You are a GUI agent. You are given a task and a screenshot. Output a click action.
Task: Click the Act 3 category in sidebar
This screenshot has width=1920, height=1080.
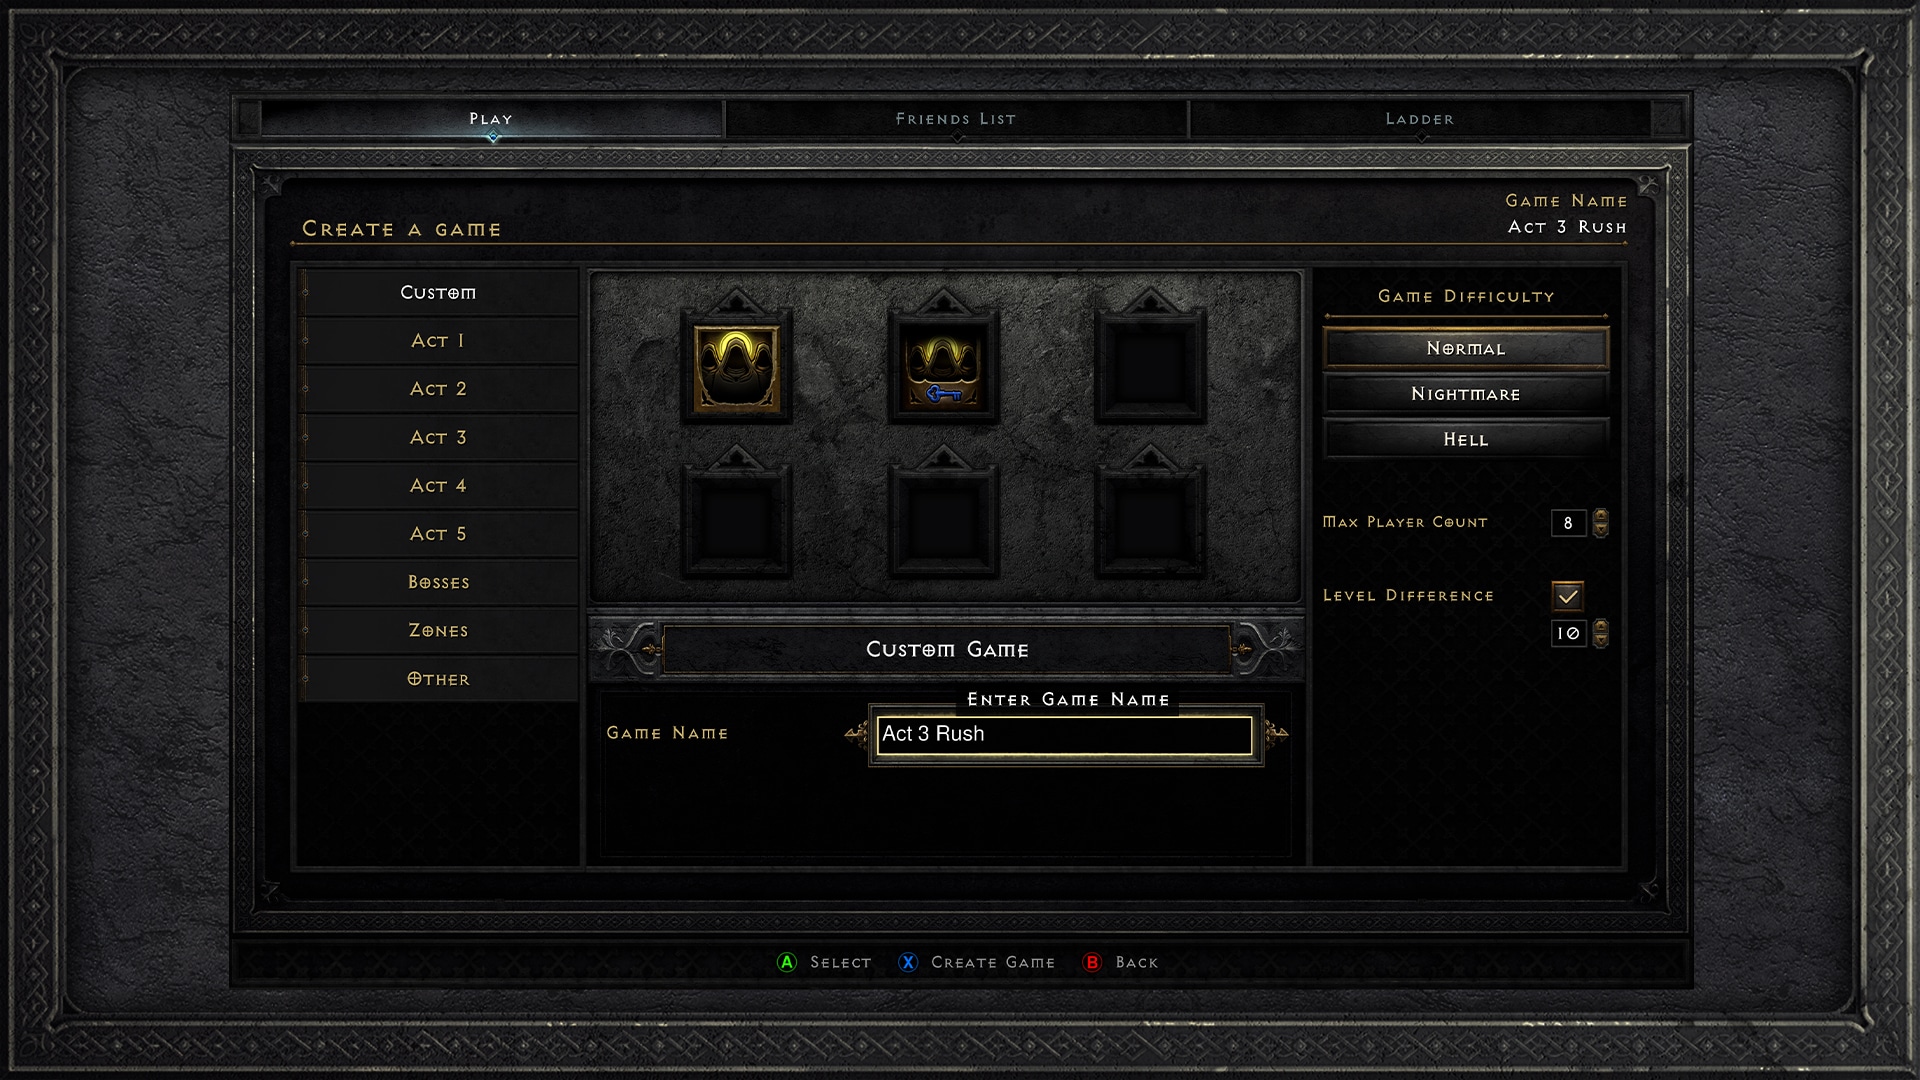pos(438,436)
